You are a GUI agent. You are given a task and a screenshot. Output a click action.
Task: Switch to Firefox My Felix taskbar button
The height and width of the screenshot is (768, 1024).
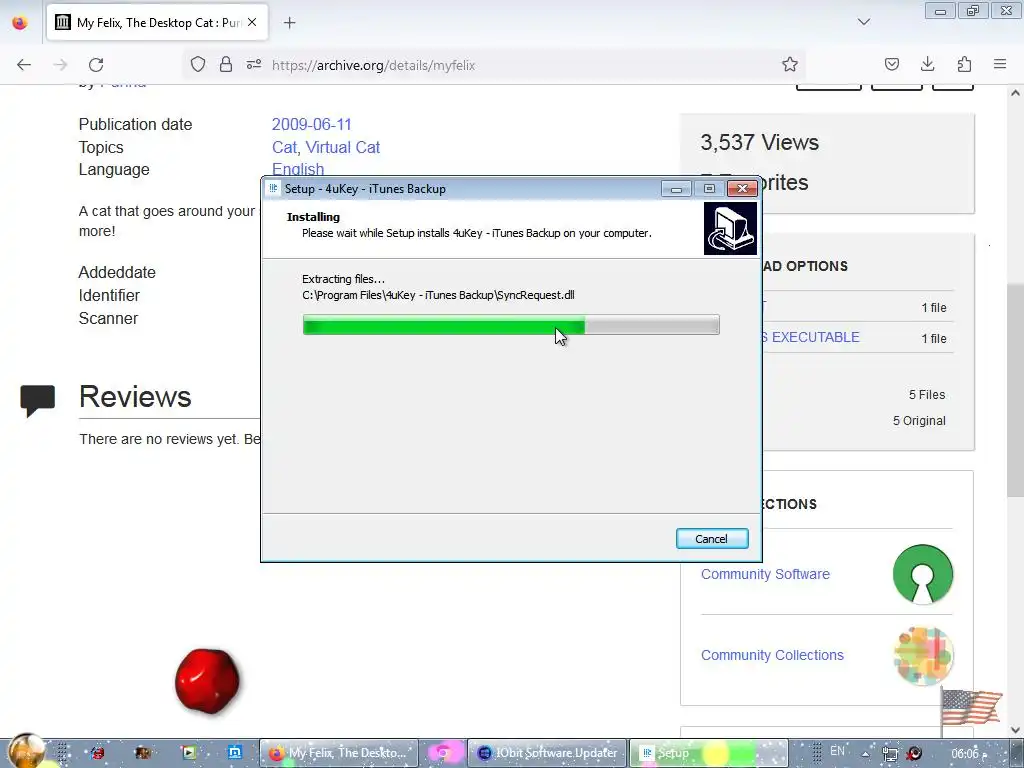tap(339, 753)
